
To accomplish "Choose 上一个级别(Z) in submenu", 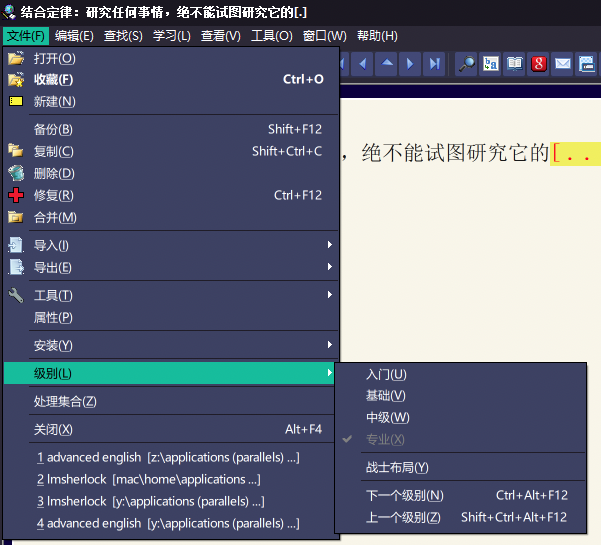I will (460, 517).
